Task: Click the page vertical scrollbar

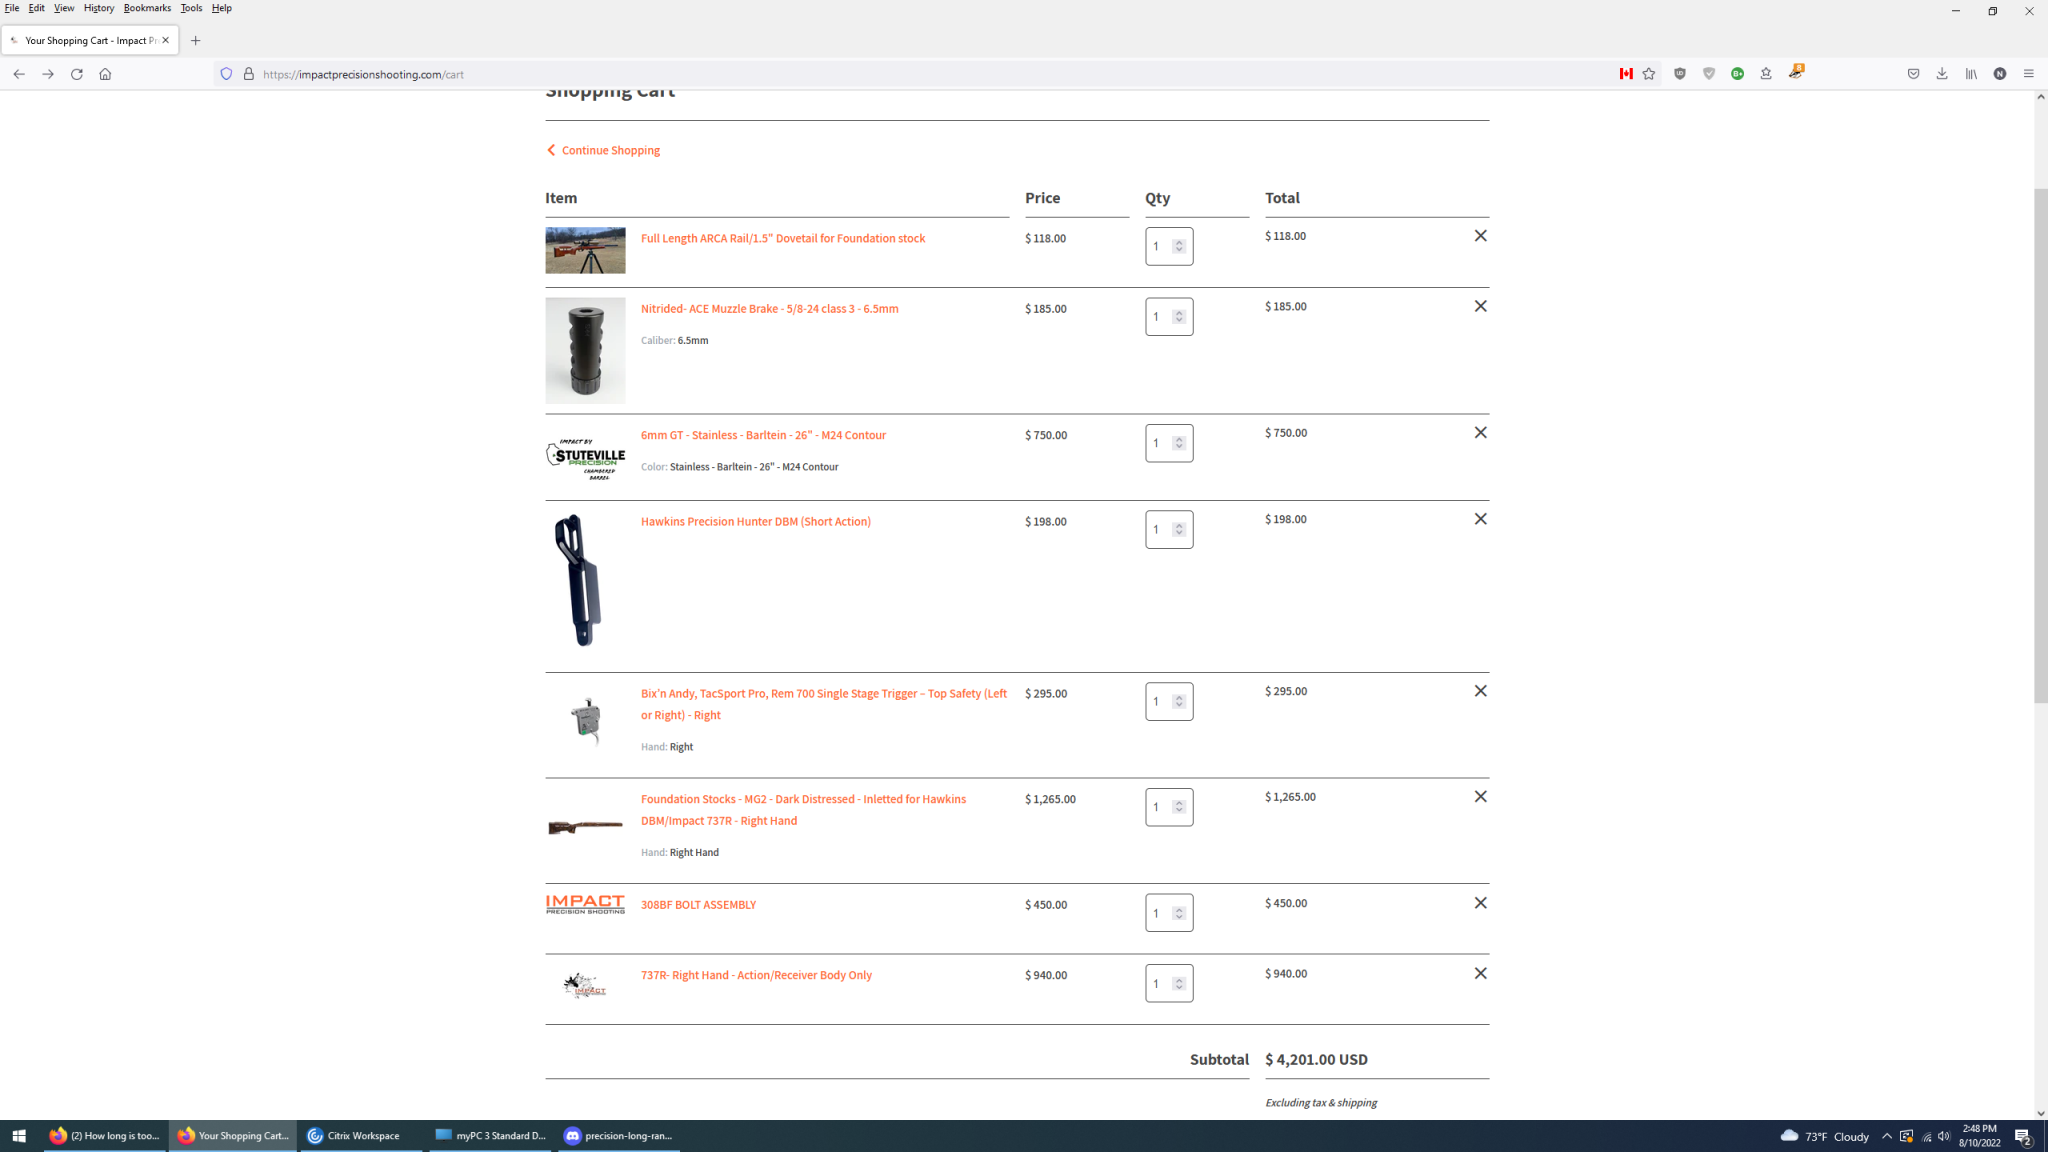Action: point(2040,445)
